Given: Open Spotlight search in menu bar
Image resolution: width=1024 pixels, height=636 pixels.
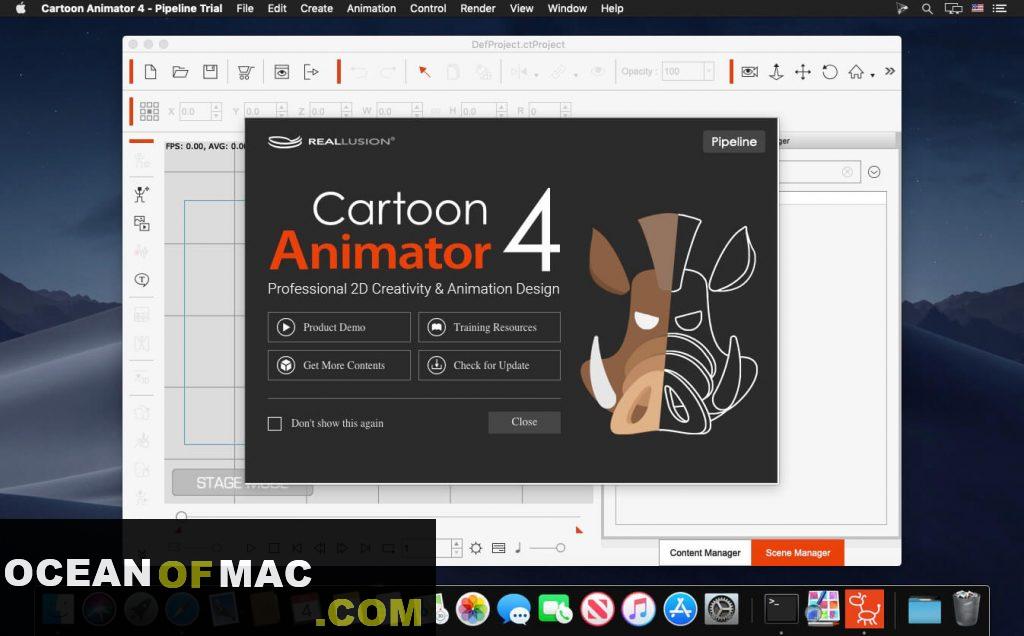Looking at the screenshot, I should pyautogui.click(x=927, y=8).
